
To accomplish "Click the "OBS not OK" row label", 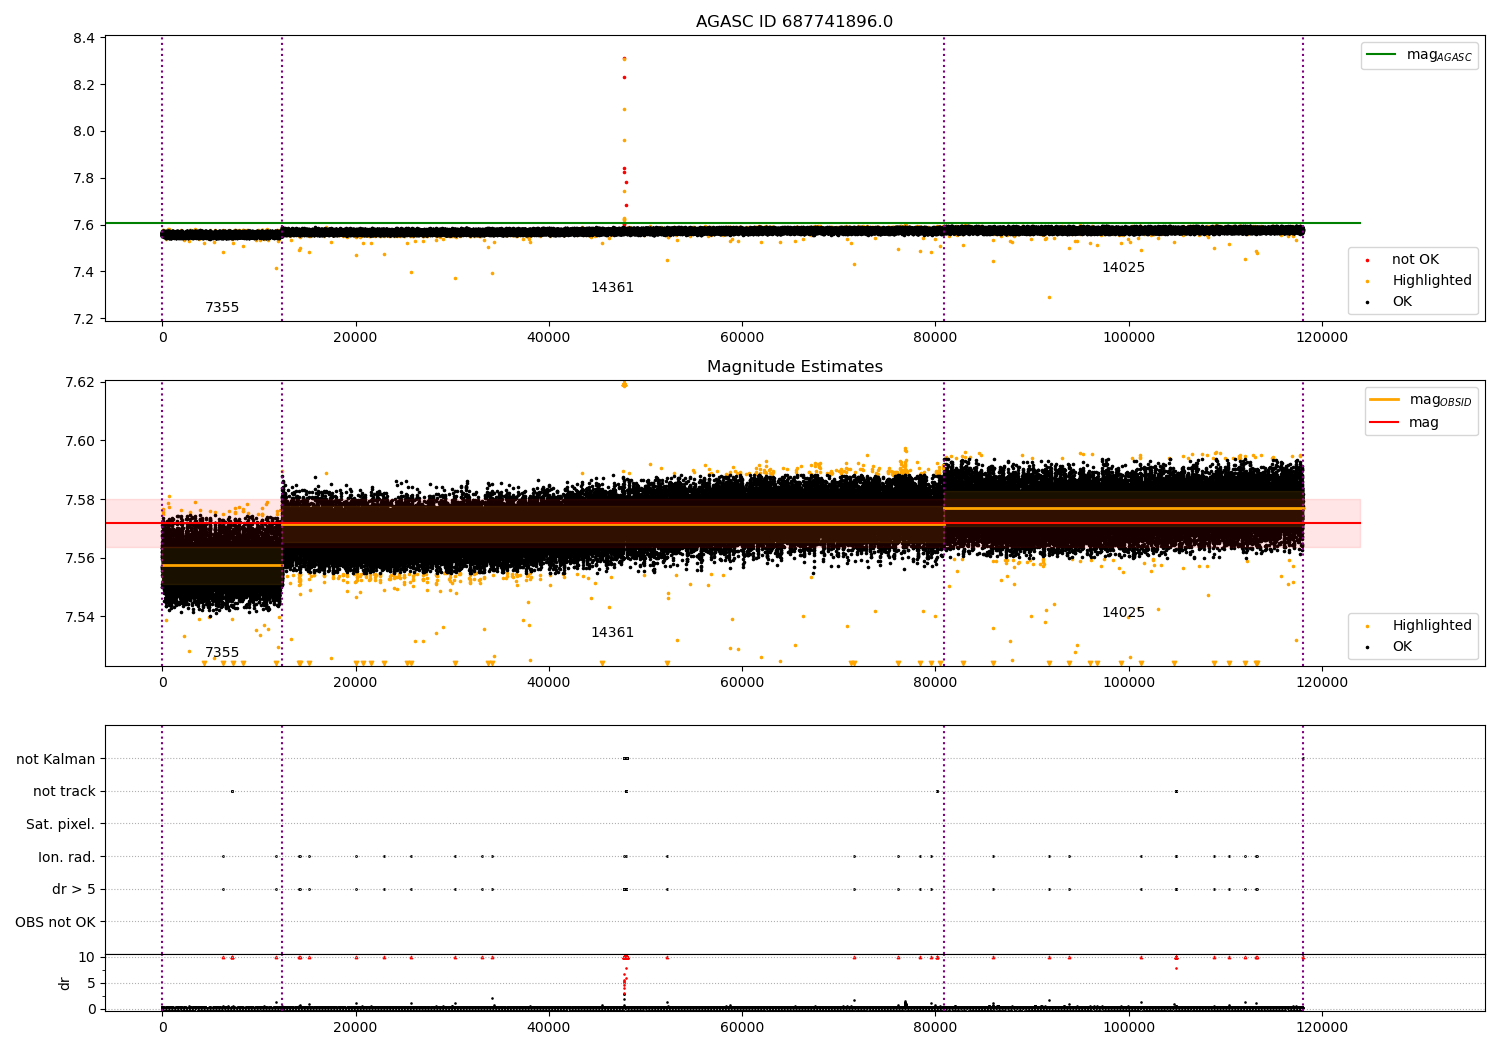I will (55, 922).
